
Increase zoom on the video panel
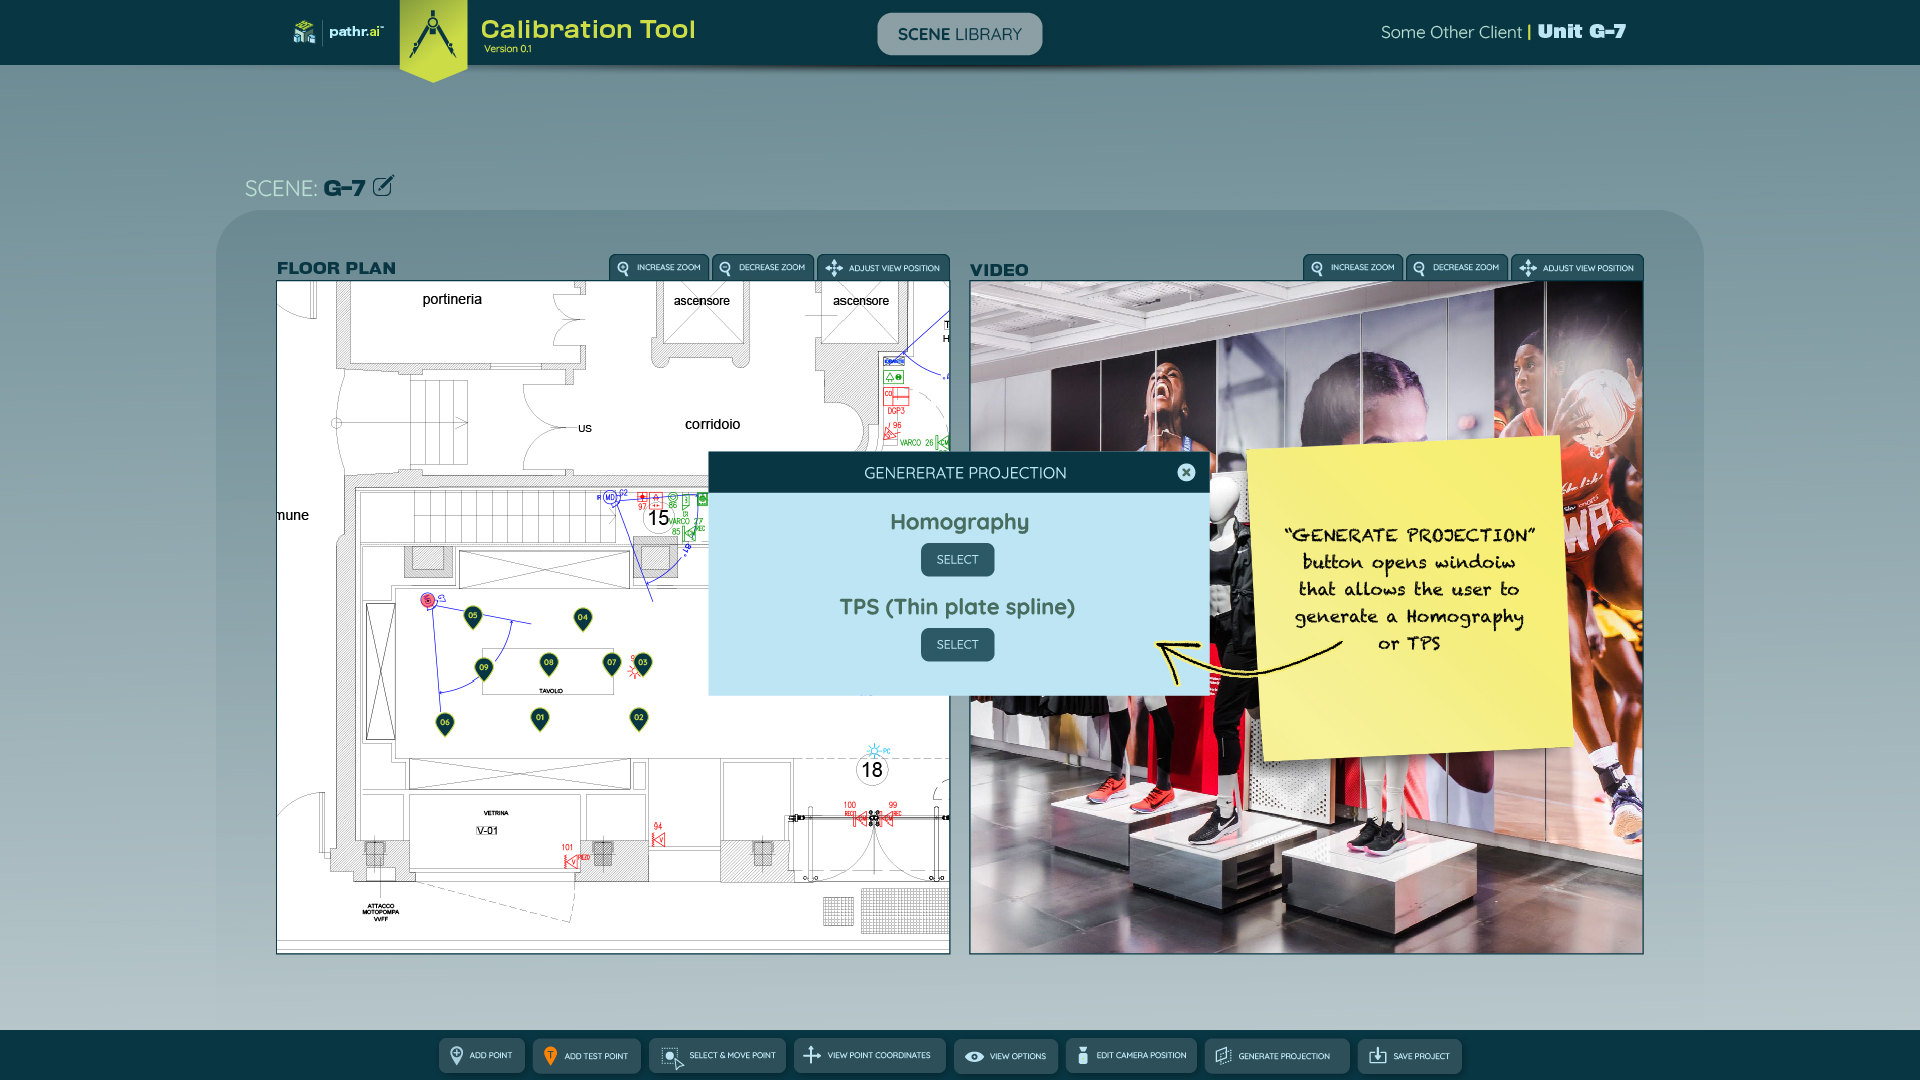pos(1353,268)
